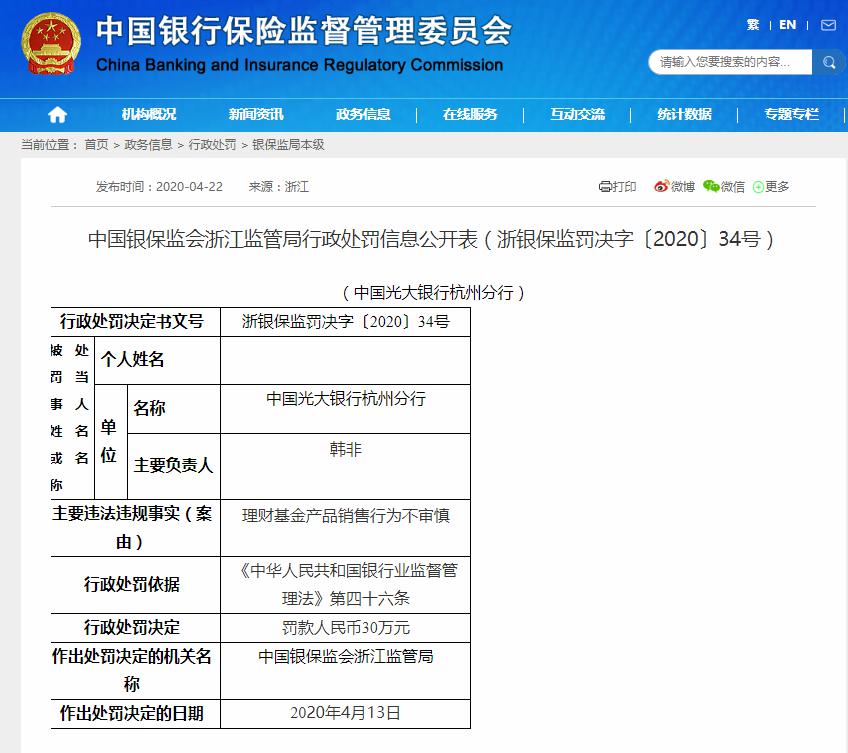The image size is (848, 753).
Task: Click cell 《中华人民共和国银行业监督管理法》第四十六条
Action: pos(346,585)
